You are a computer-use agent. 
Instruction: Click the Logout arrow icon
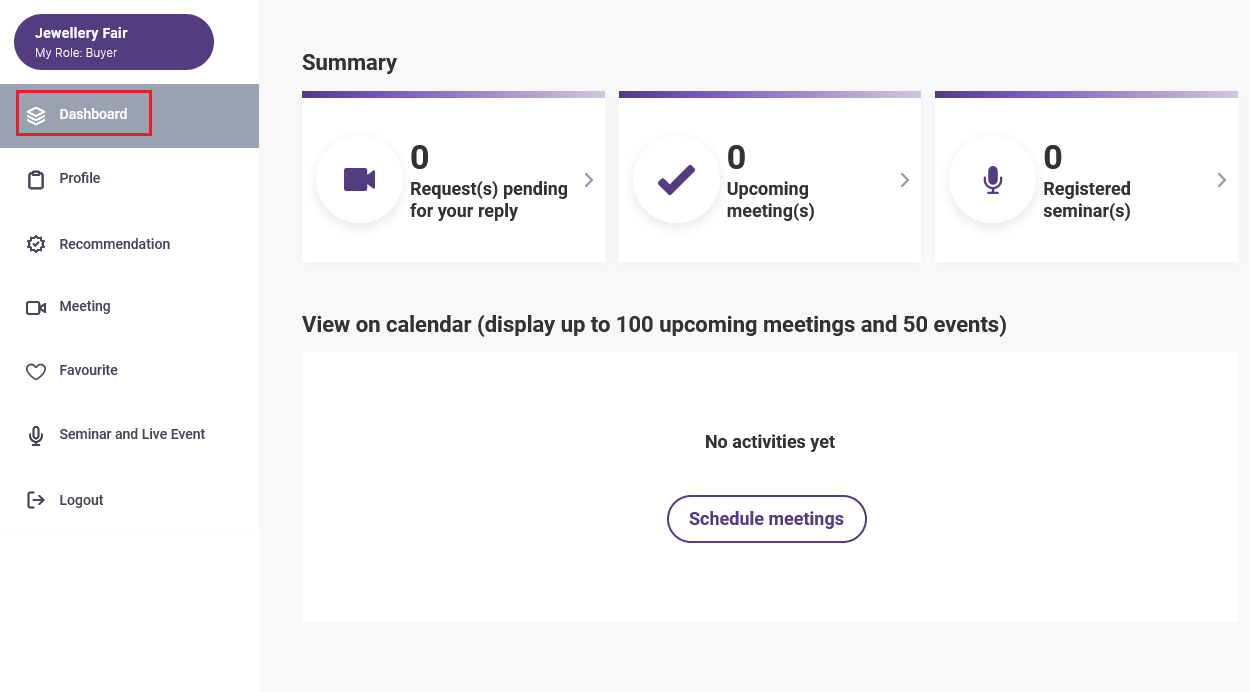click(x=36, y=500)
